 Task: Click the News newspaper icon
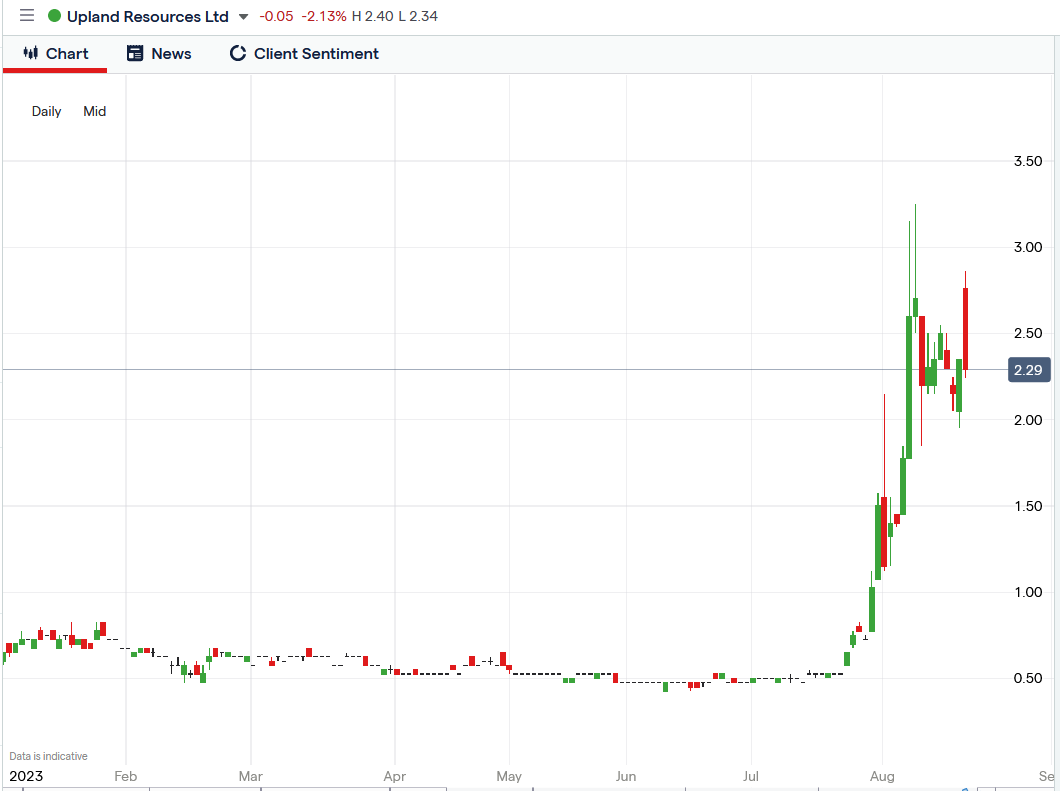click(135, 53)
